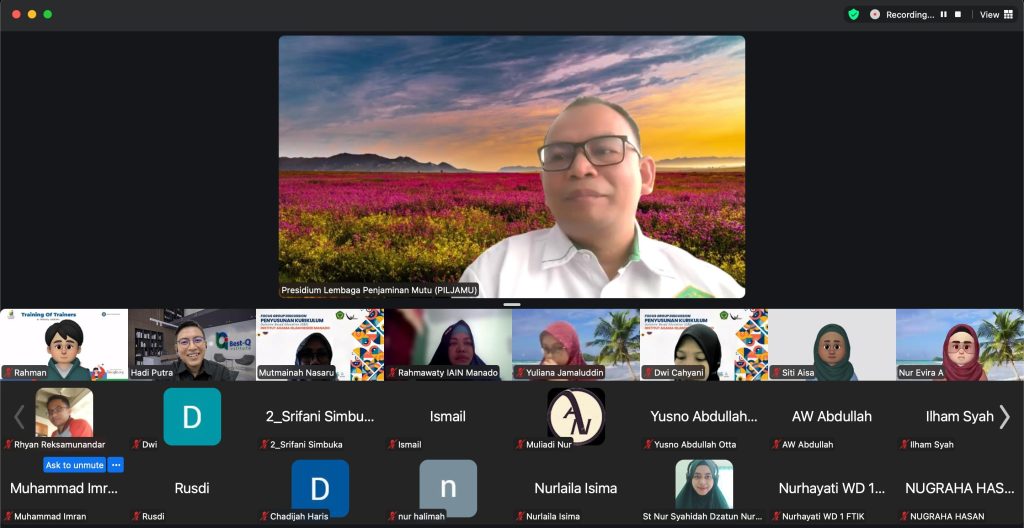Select Rahman's avatar video tile

pyautogui.click(x=64, y=344)
